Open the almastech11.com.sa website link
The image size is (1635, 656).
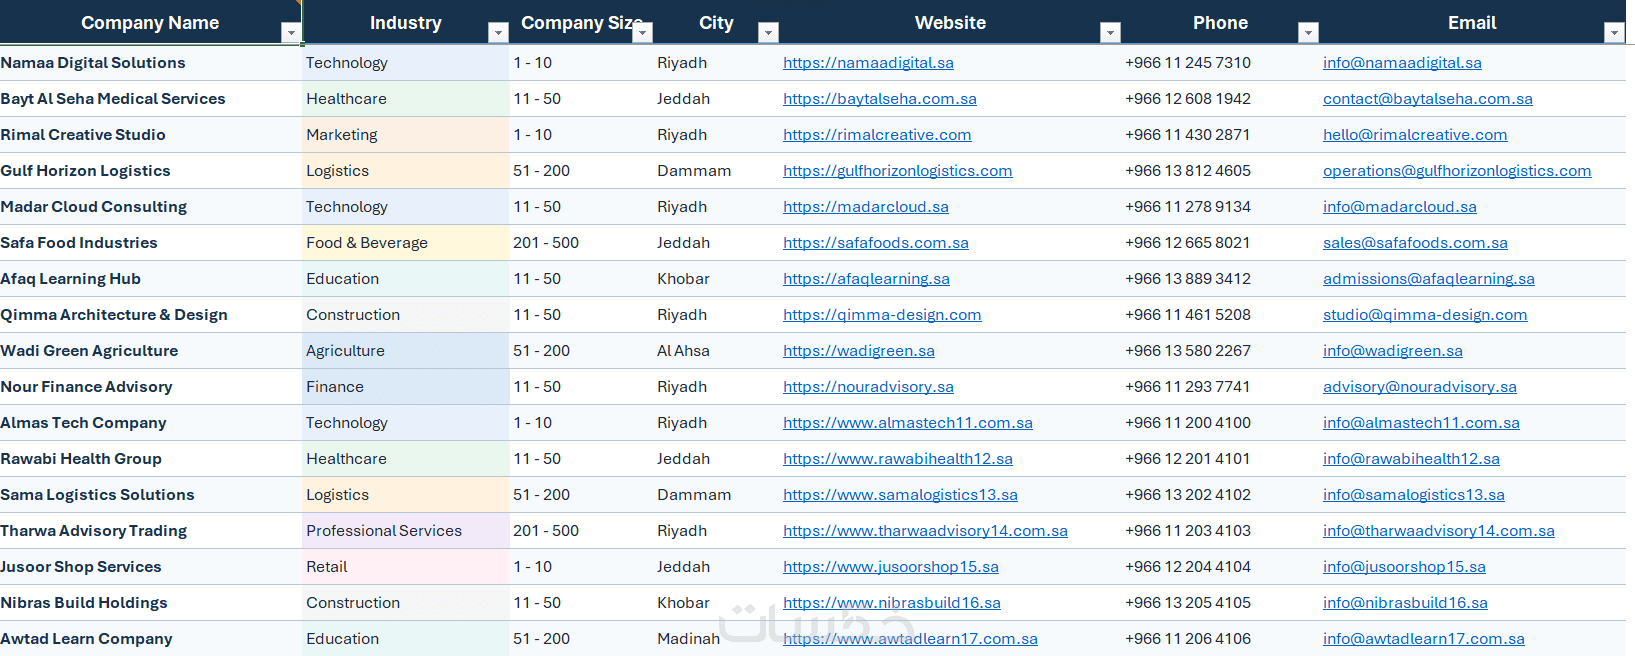(908, 423)
